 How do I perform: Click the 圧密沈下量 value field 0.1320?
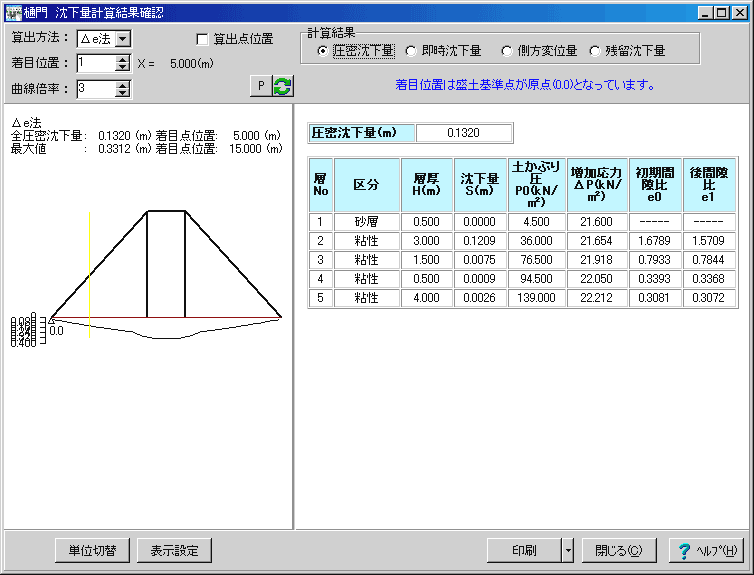tap(464, 133)
